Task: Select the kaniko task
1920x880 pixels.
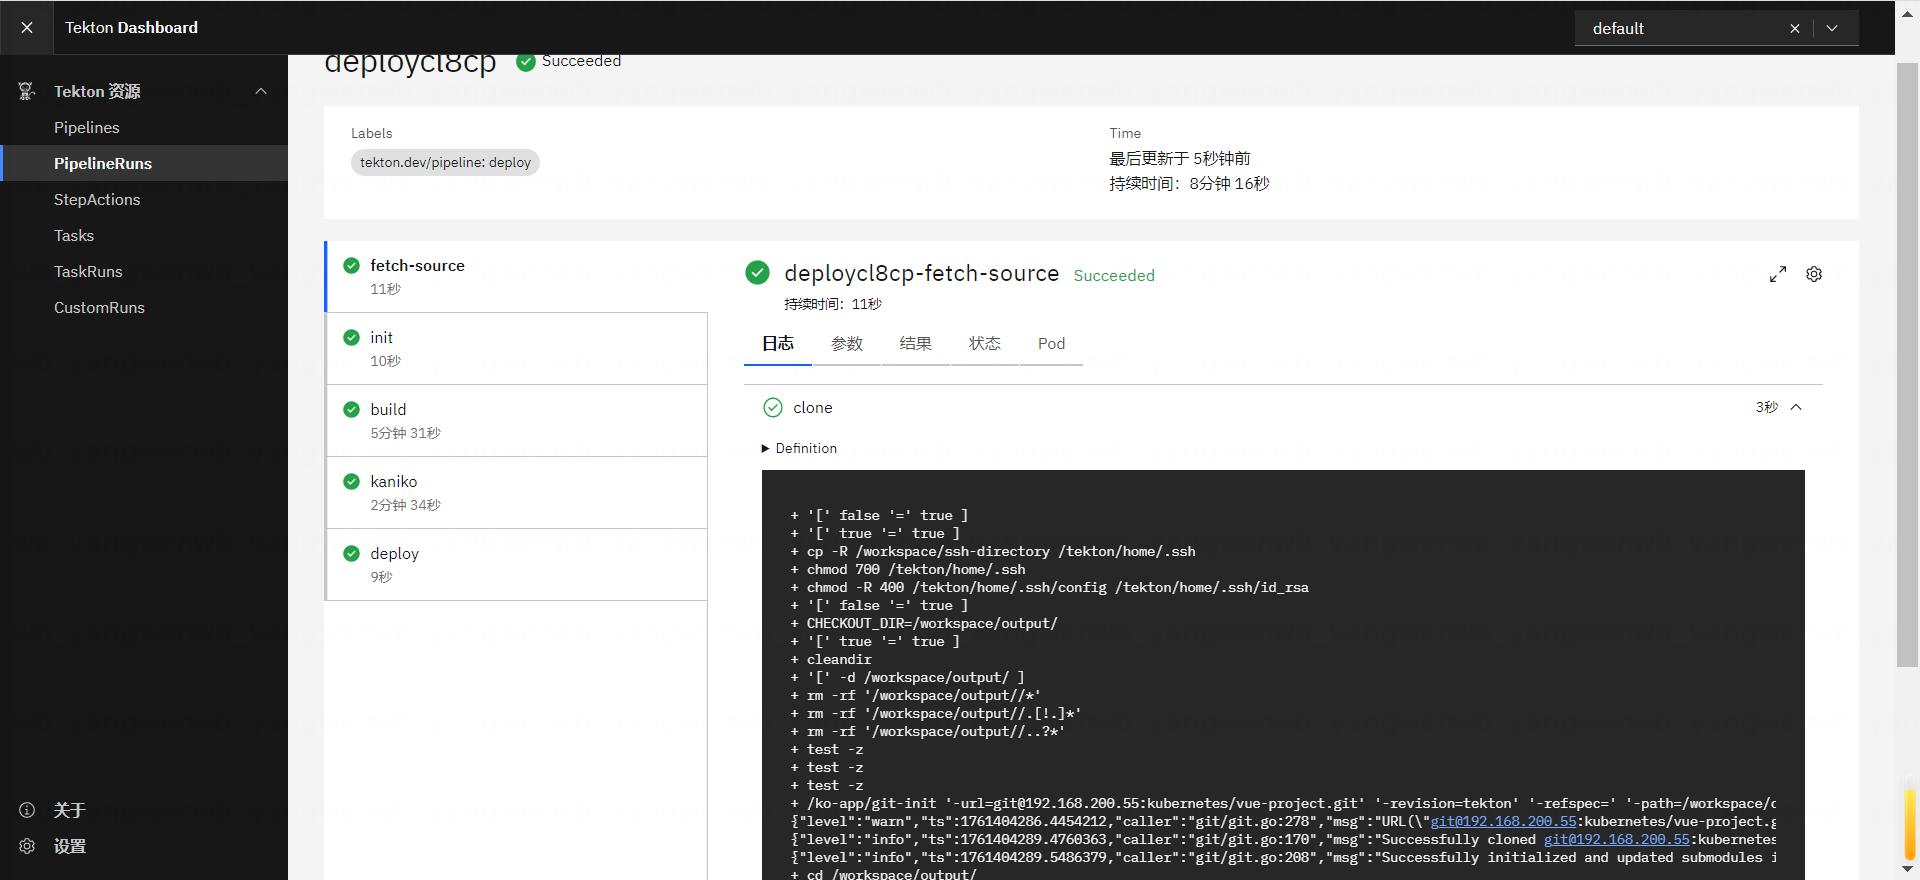Action: 516,492
